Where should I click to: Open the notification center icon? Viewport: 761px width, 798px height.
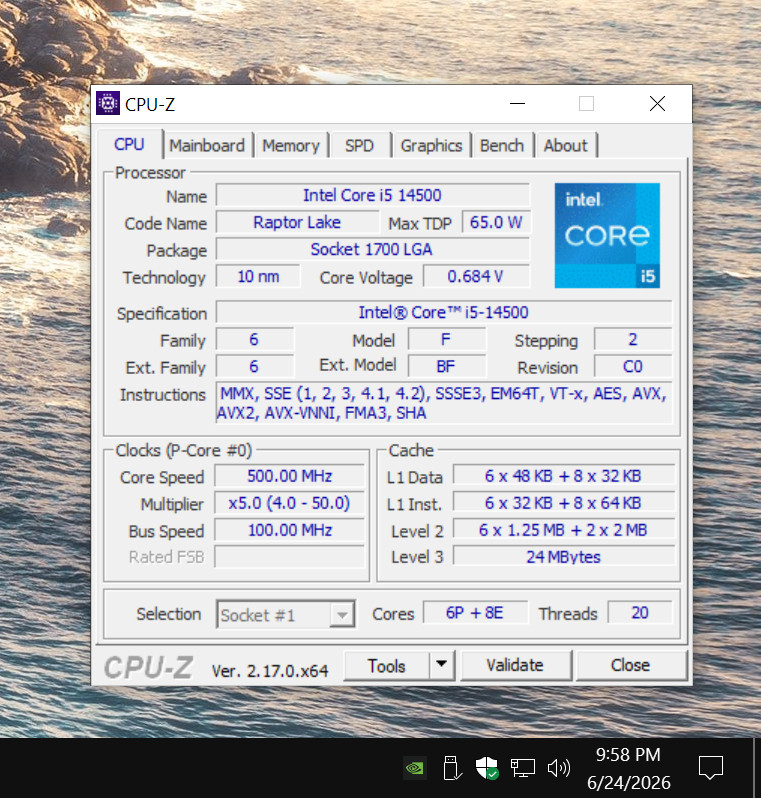[x=711, y=767]
